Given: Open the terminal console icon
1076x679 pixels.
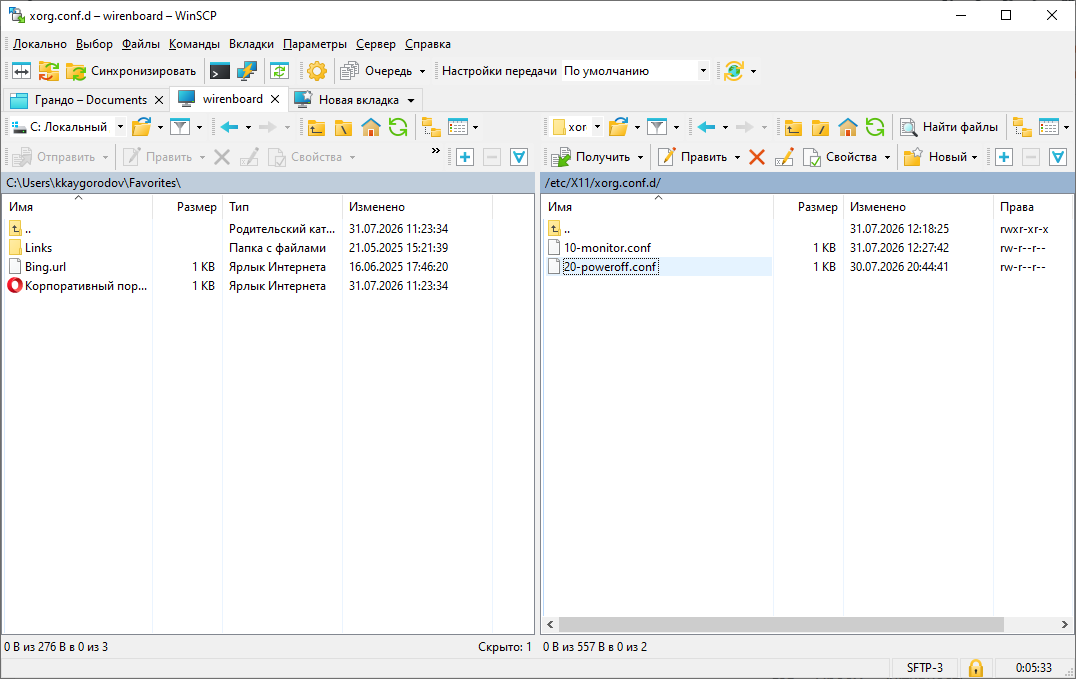Looking at the screenshot, I should tap(220, 71).
